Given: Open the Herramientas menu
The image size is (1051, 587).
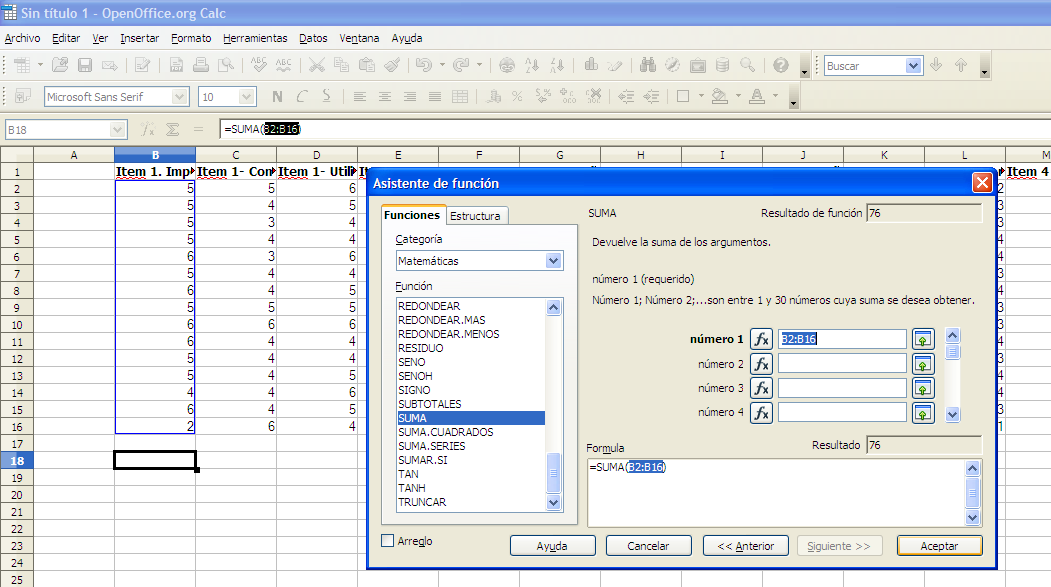Looking at the screenshot, I should click(255, 38).
